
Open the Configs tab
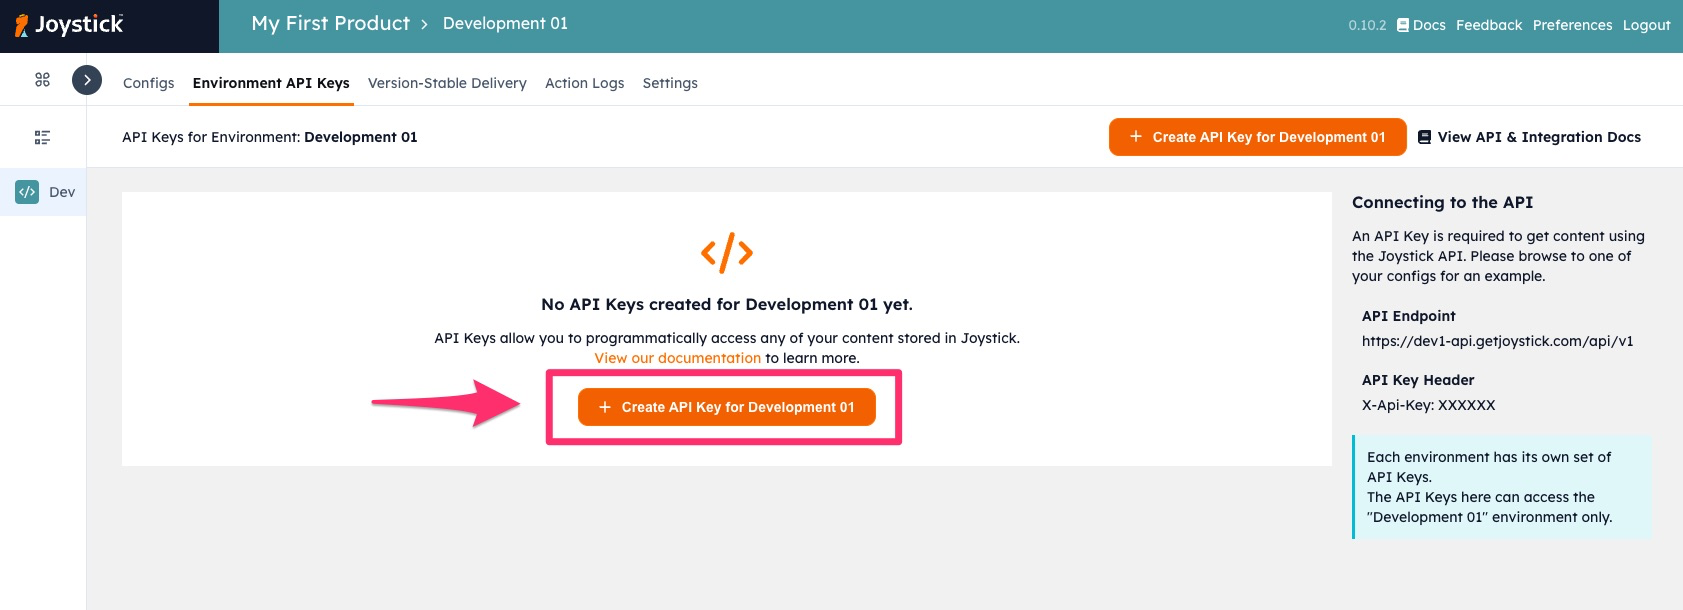149,83
